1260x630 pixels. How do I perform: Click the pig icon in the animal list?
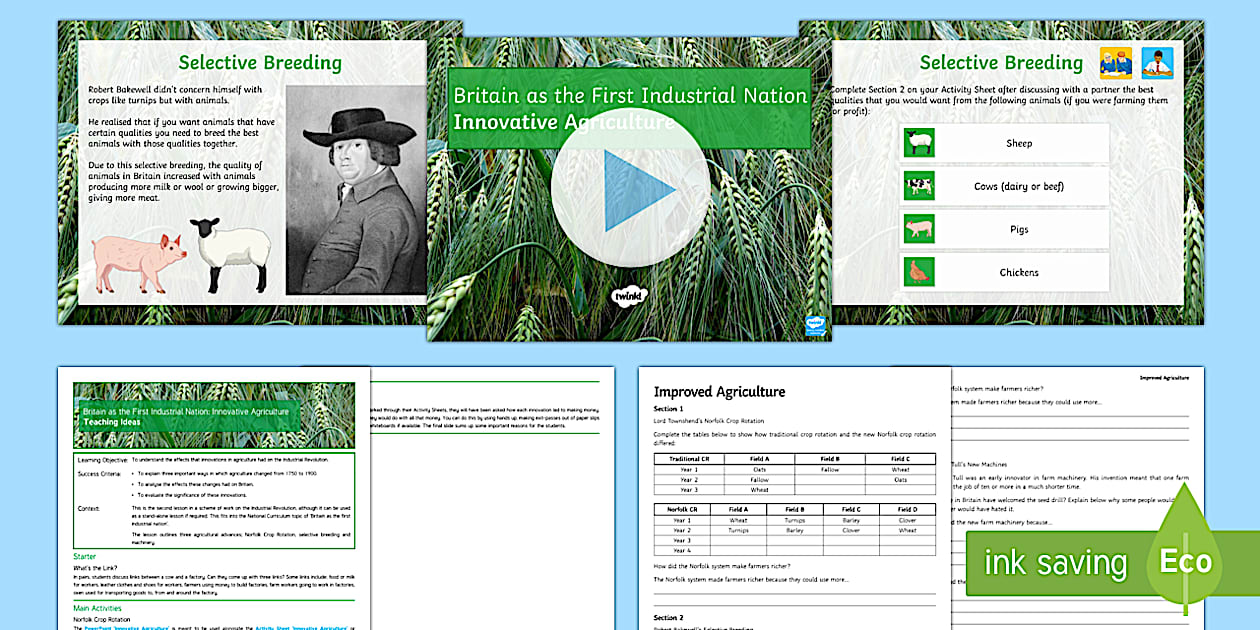pos(918,229)
